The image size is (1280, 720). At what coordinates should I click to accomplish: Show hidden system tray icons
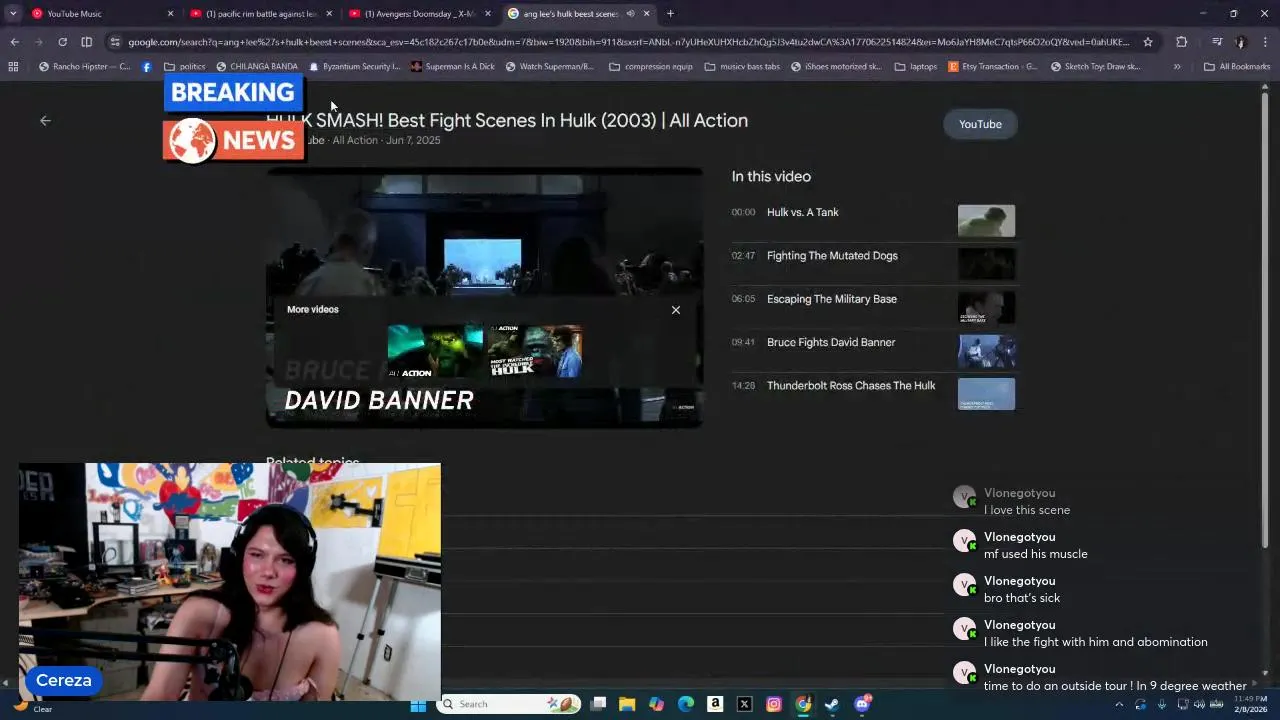pyautogui.click(x=1119, y=704)
